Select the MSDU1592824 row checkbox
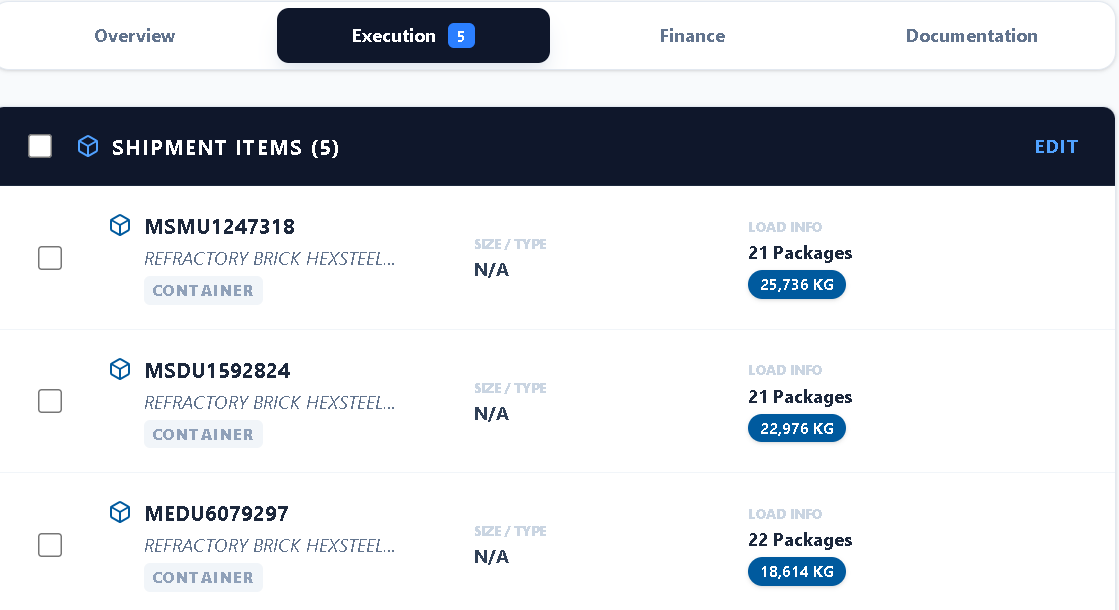1119x610 pixels. [50, 401]
